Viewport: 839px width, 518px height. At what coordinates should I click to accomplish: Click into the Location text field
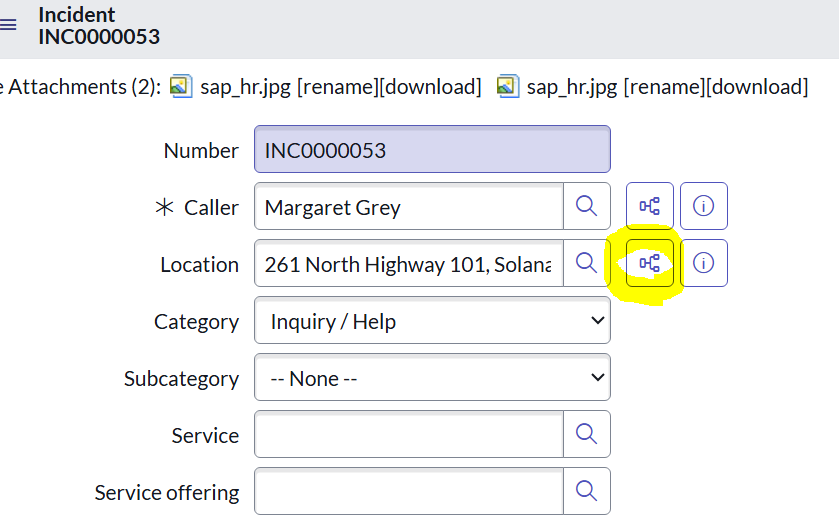pos(409,263)
